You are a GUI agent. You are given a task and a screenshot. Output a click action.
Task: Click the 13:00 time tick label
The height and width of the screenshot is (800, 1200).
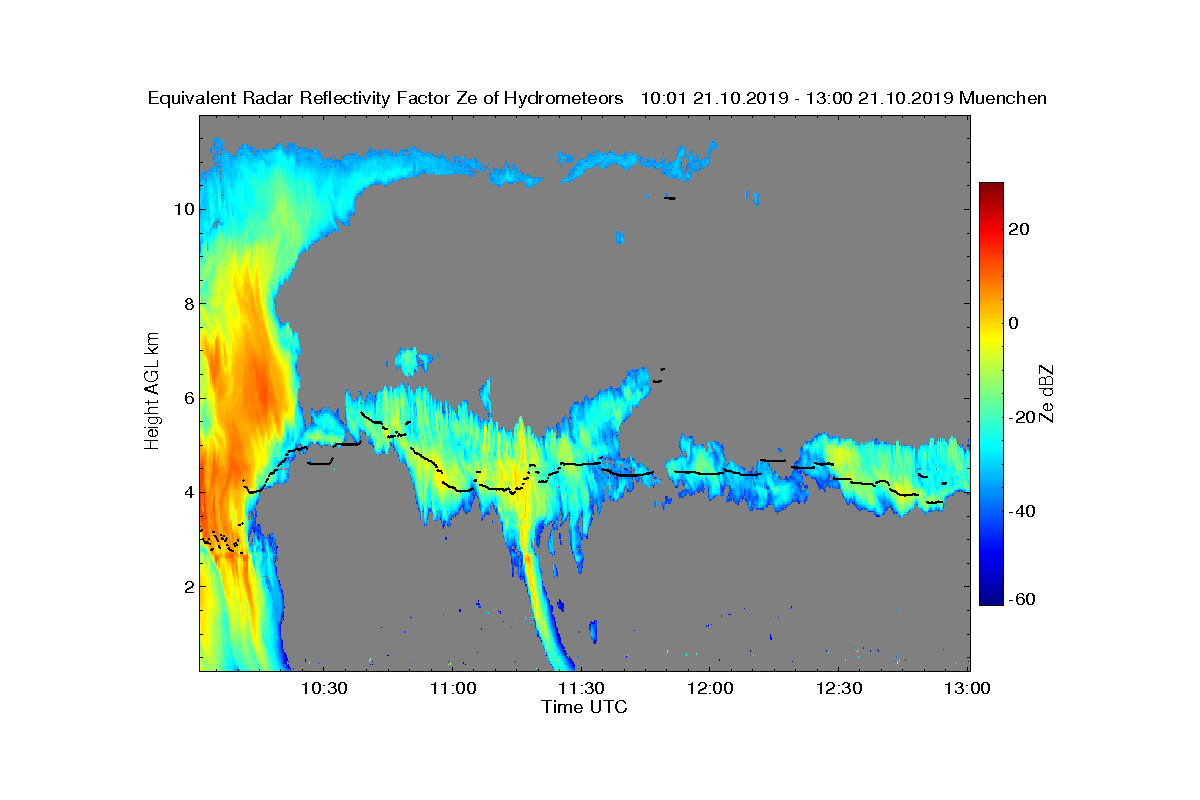967,688
